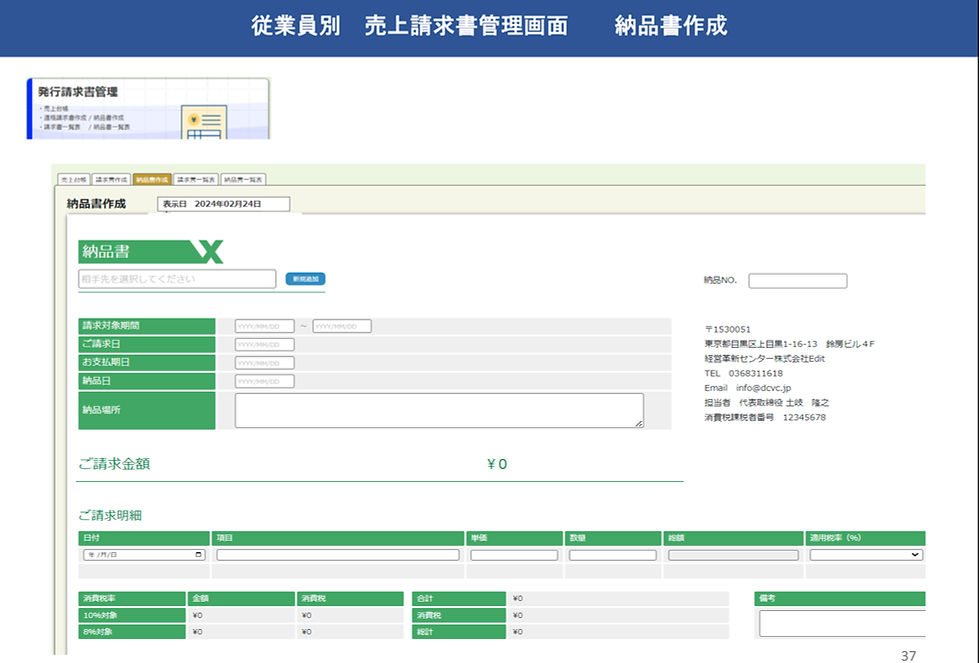Image resolution: width=979 pixels, height=663 pixels.
Task: Click the 発行請求書管理 menu card
Action: click(148, 109)
